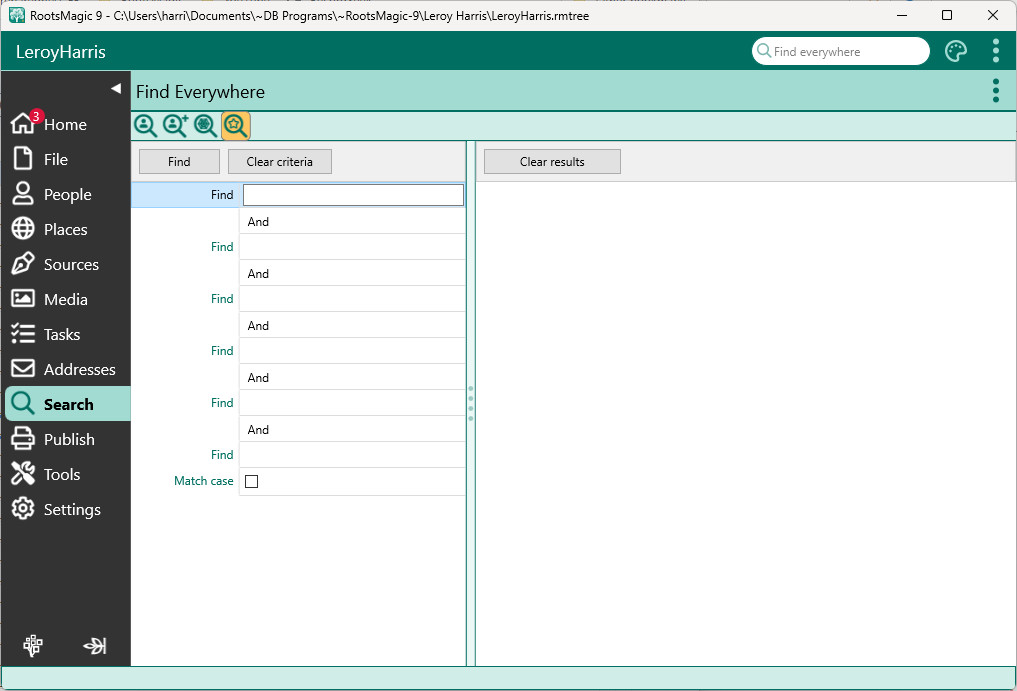This screenshot has height=691, width=1017.
Task: Click the Advanced Search person-plus magnifier icon
Action: coord(176,125)
